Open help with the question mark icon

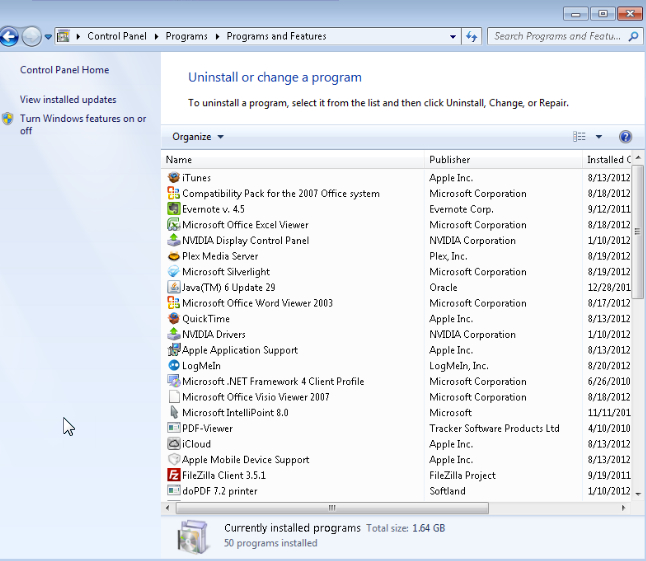click(625, 137)
